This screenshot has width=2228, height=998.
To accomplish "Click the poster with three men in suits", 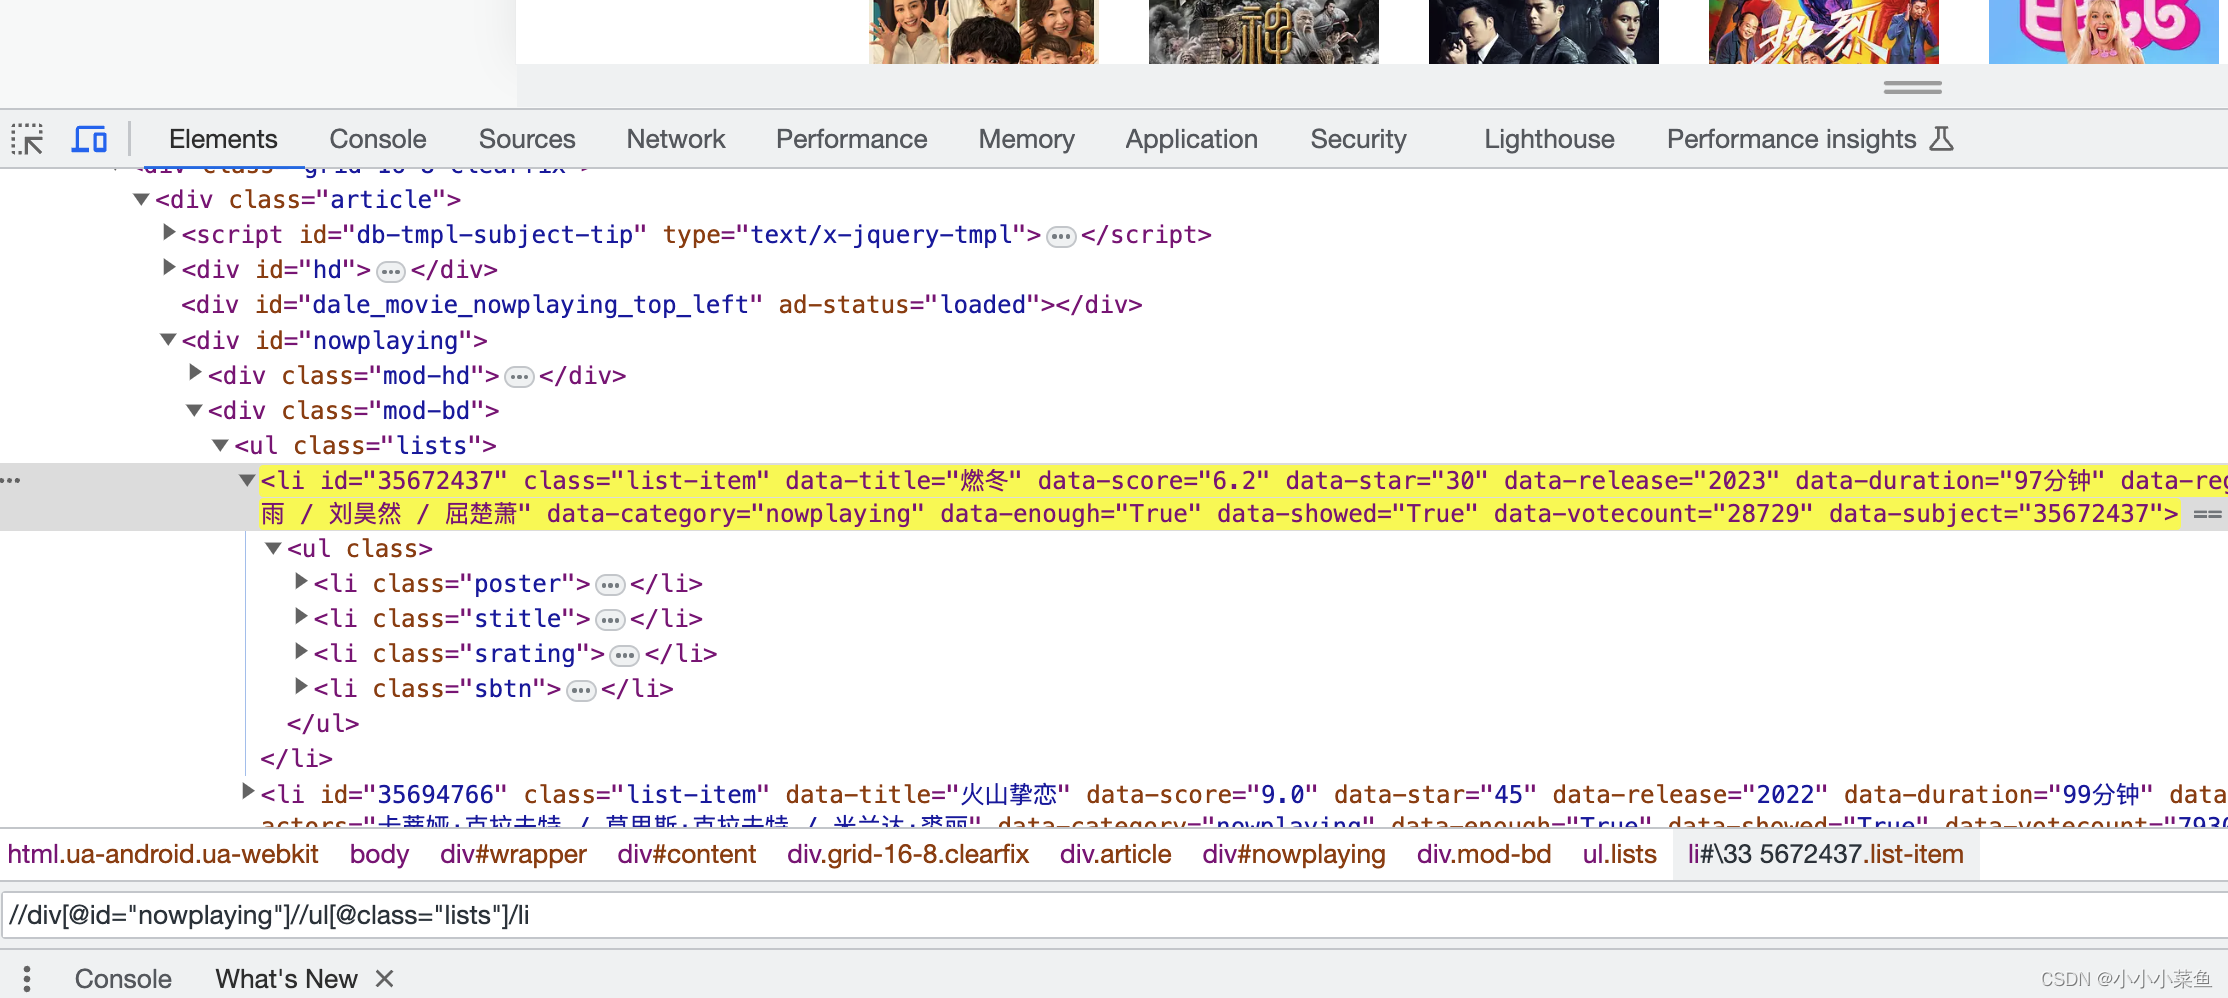I will [x=1543, y=32].
